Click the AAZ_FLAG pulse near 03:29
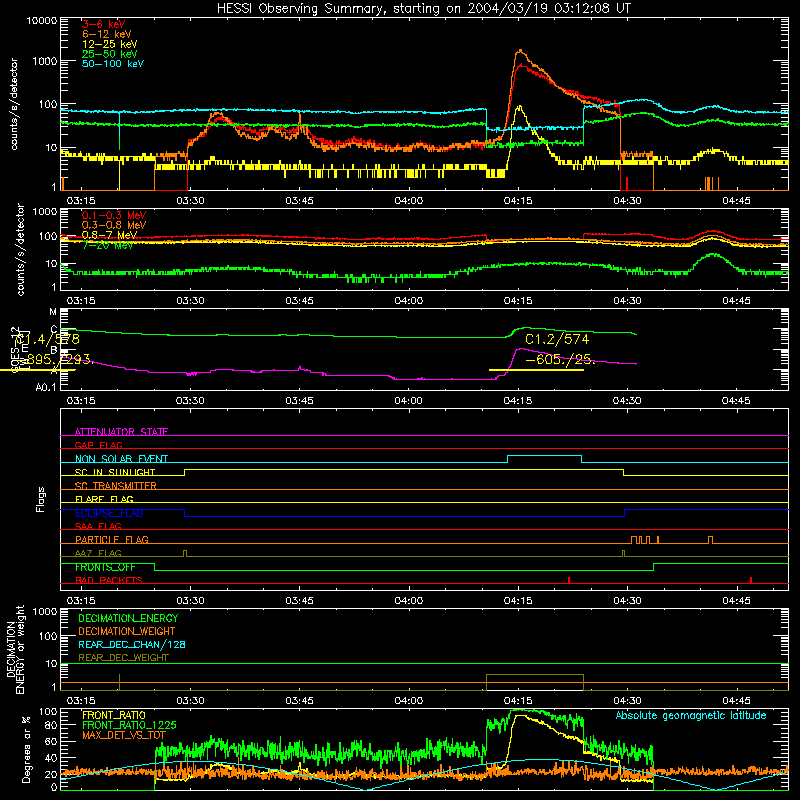Screen dimensions: 800x800 click(x=185, y=553)
